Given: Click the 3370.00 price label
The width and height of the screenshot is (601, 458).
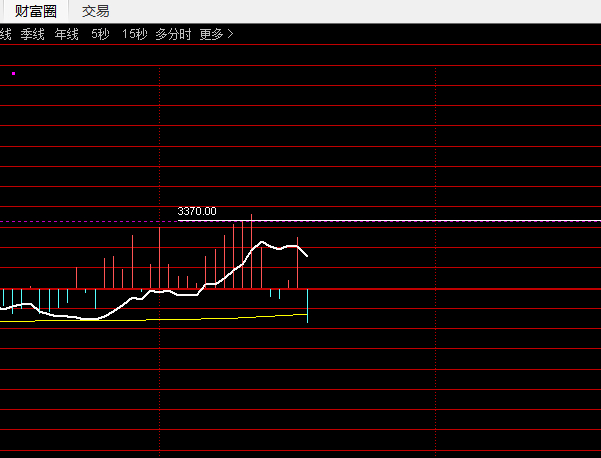Looking at the screenshot, I should pyautogui.click(x=197, y=211).
